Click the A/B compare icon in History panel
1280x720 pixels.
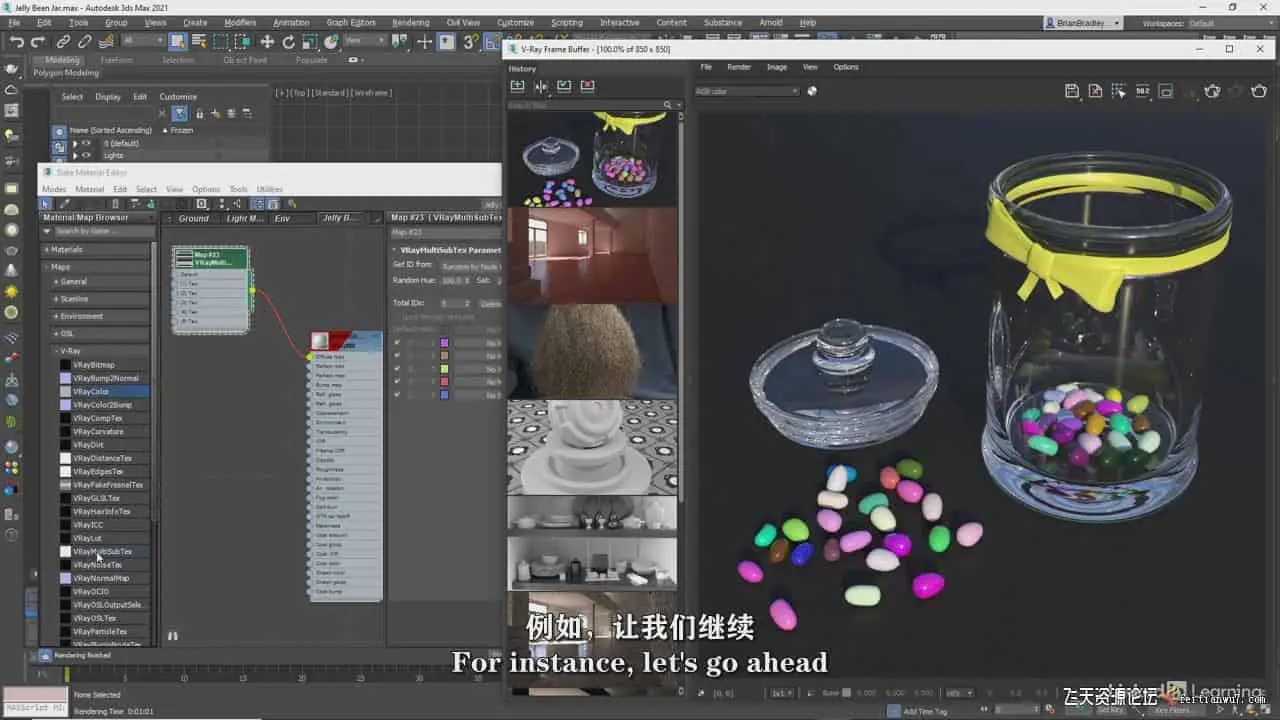coord(541,86)
